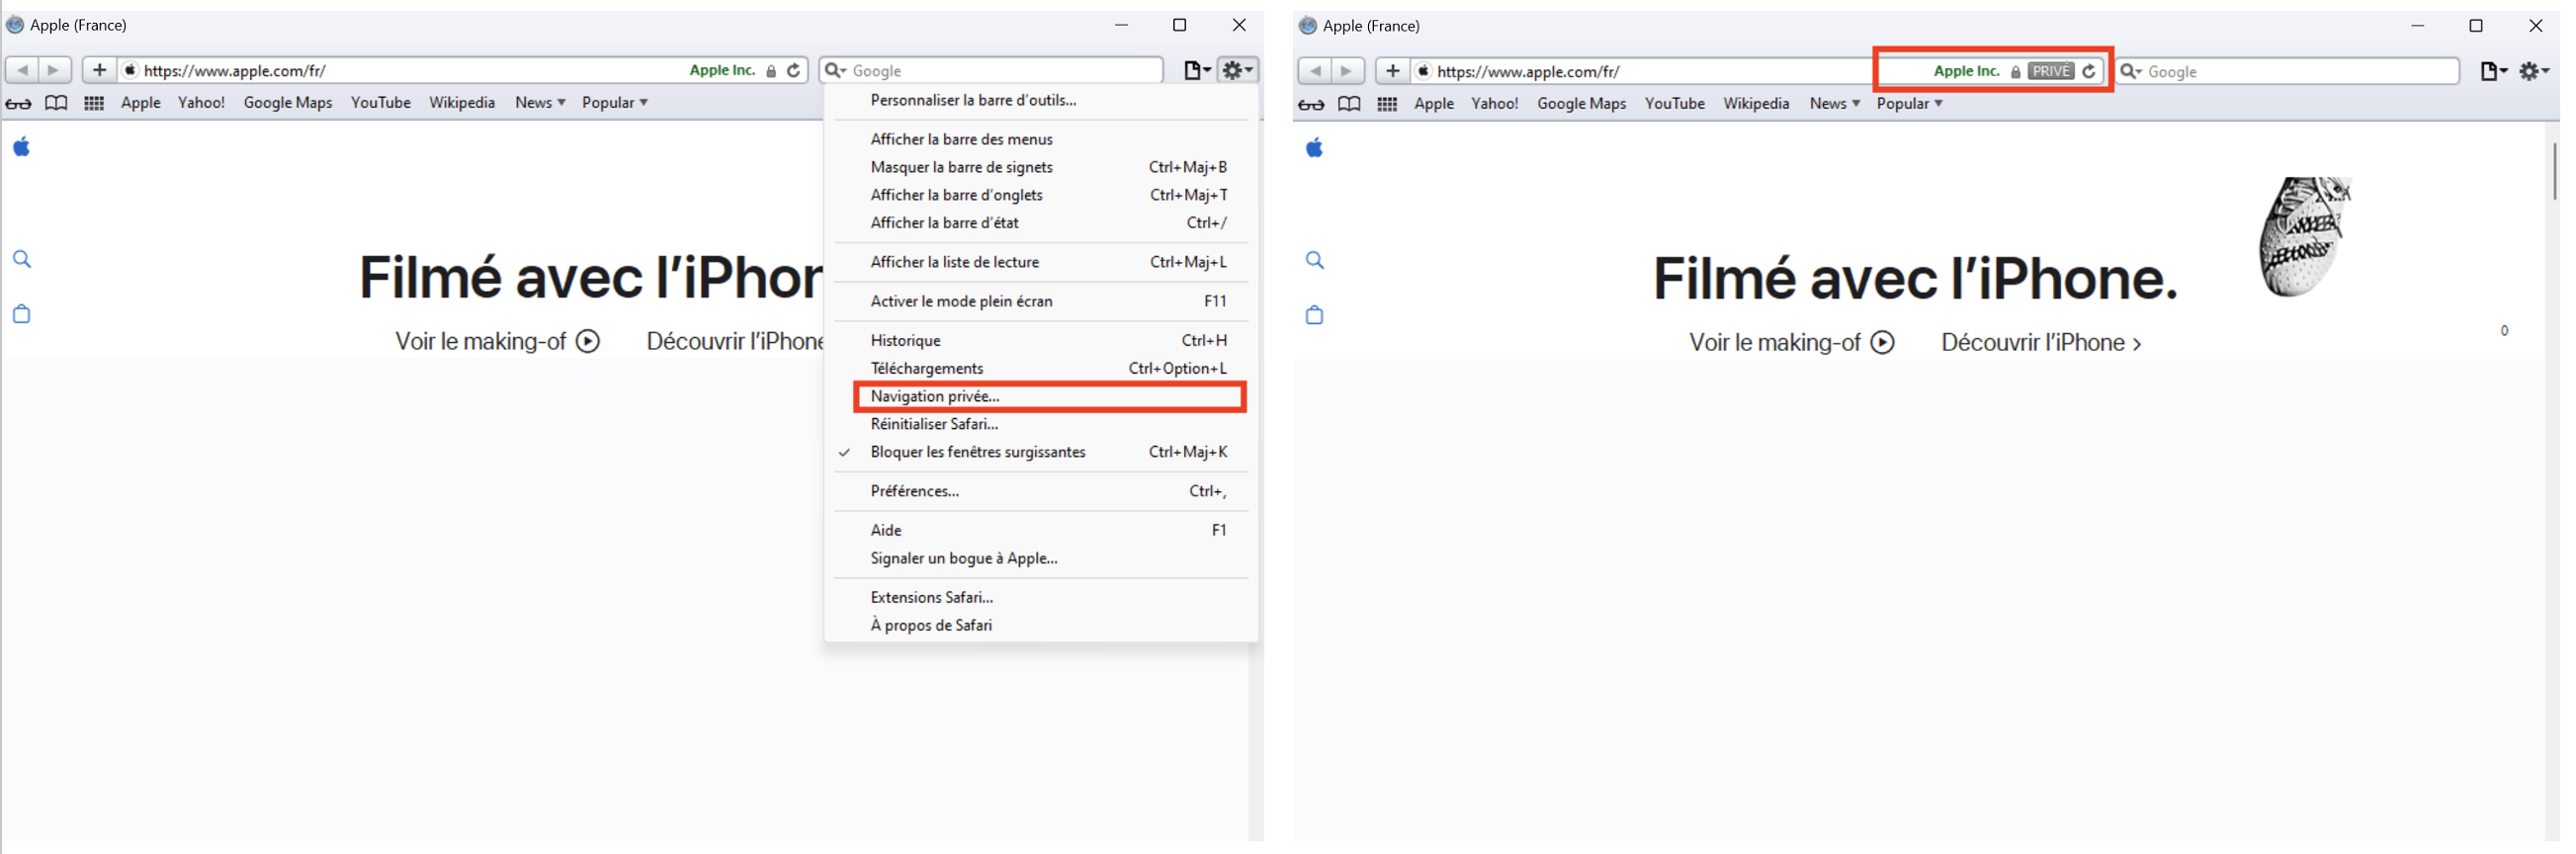Click search magnifier on left window page
This screenshot has width=2576, height=854.
tap(22, 260)
